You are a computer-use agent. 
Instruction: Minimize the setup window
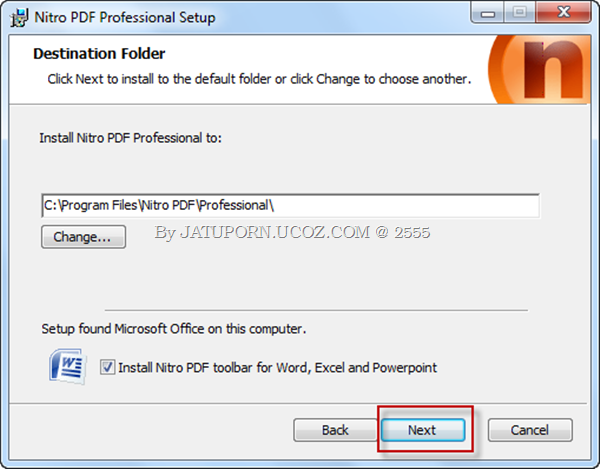(x=488, y=13)
